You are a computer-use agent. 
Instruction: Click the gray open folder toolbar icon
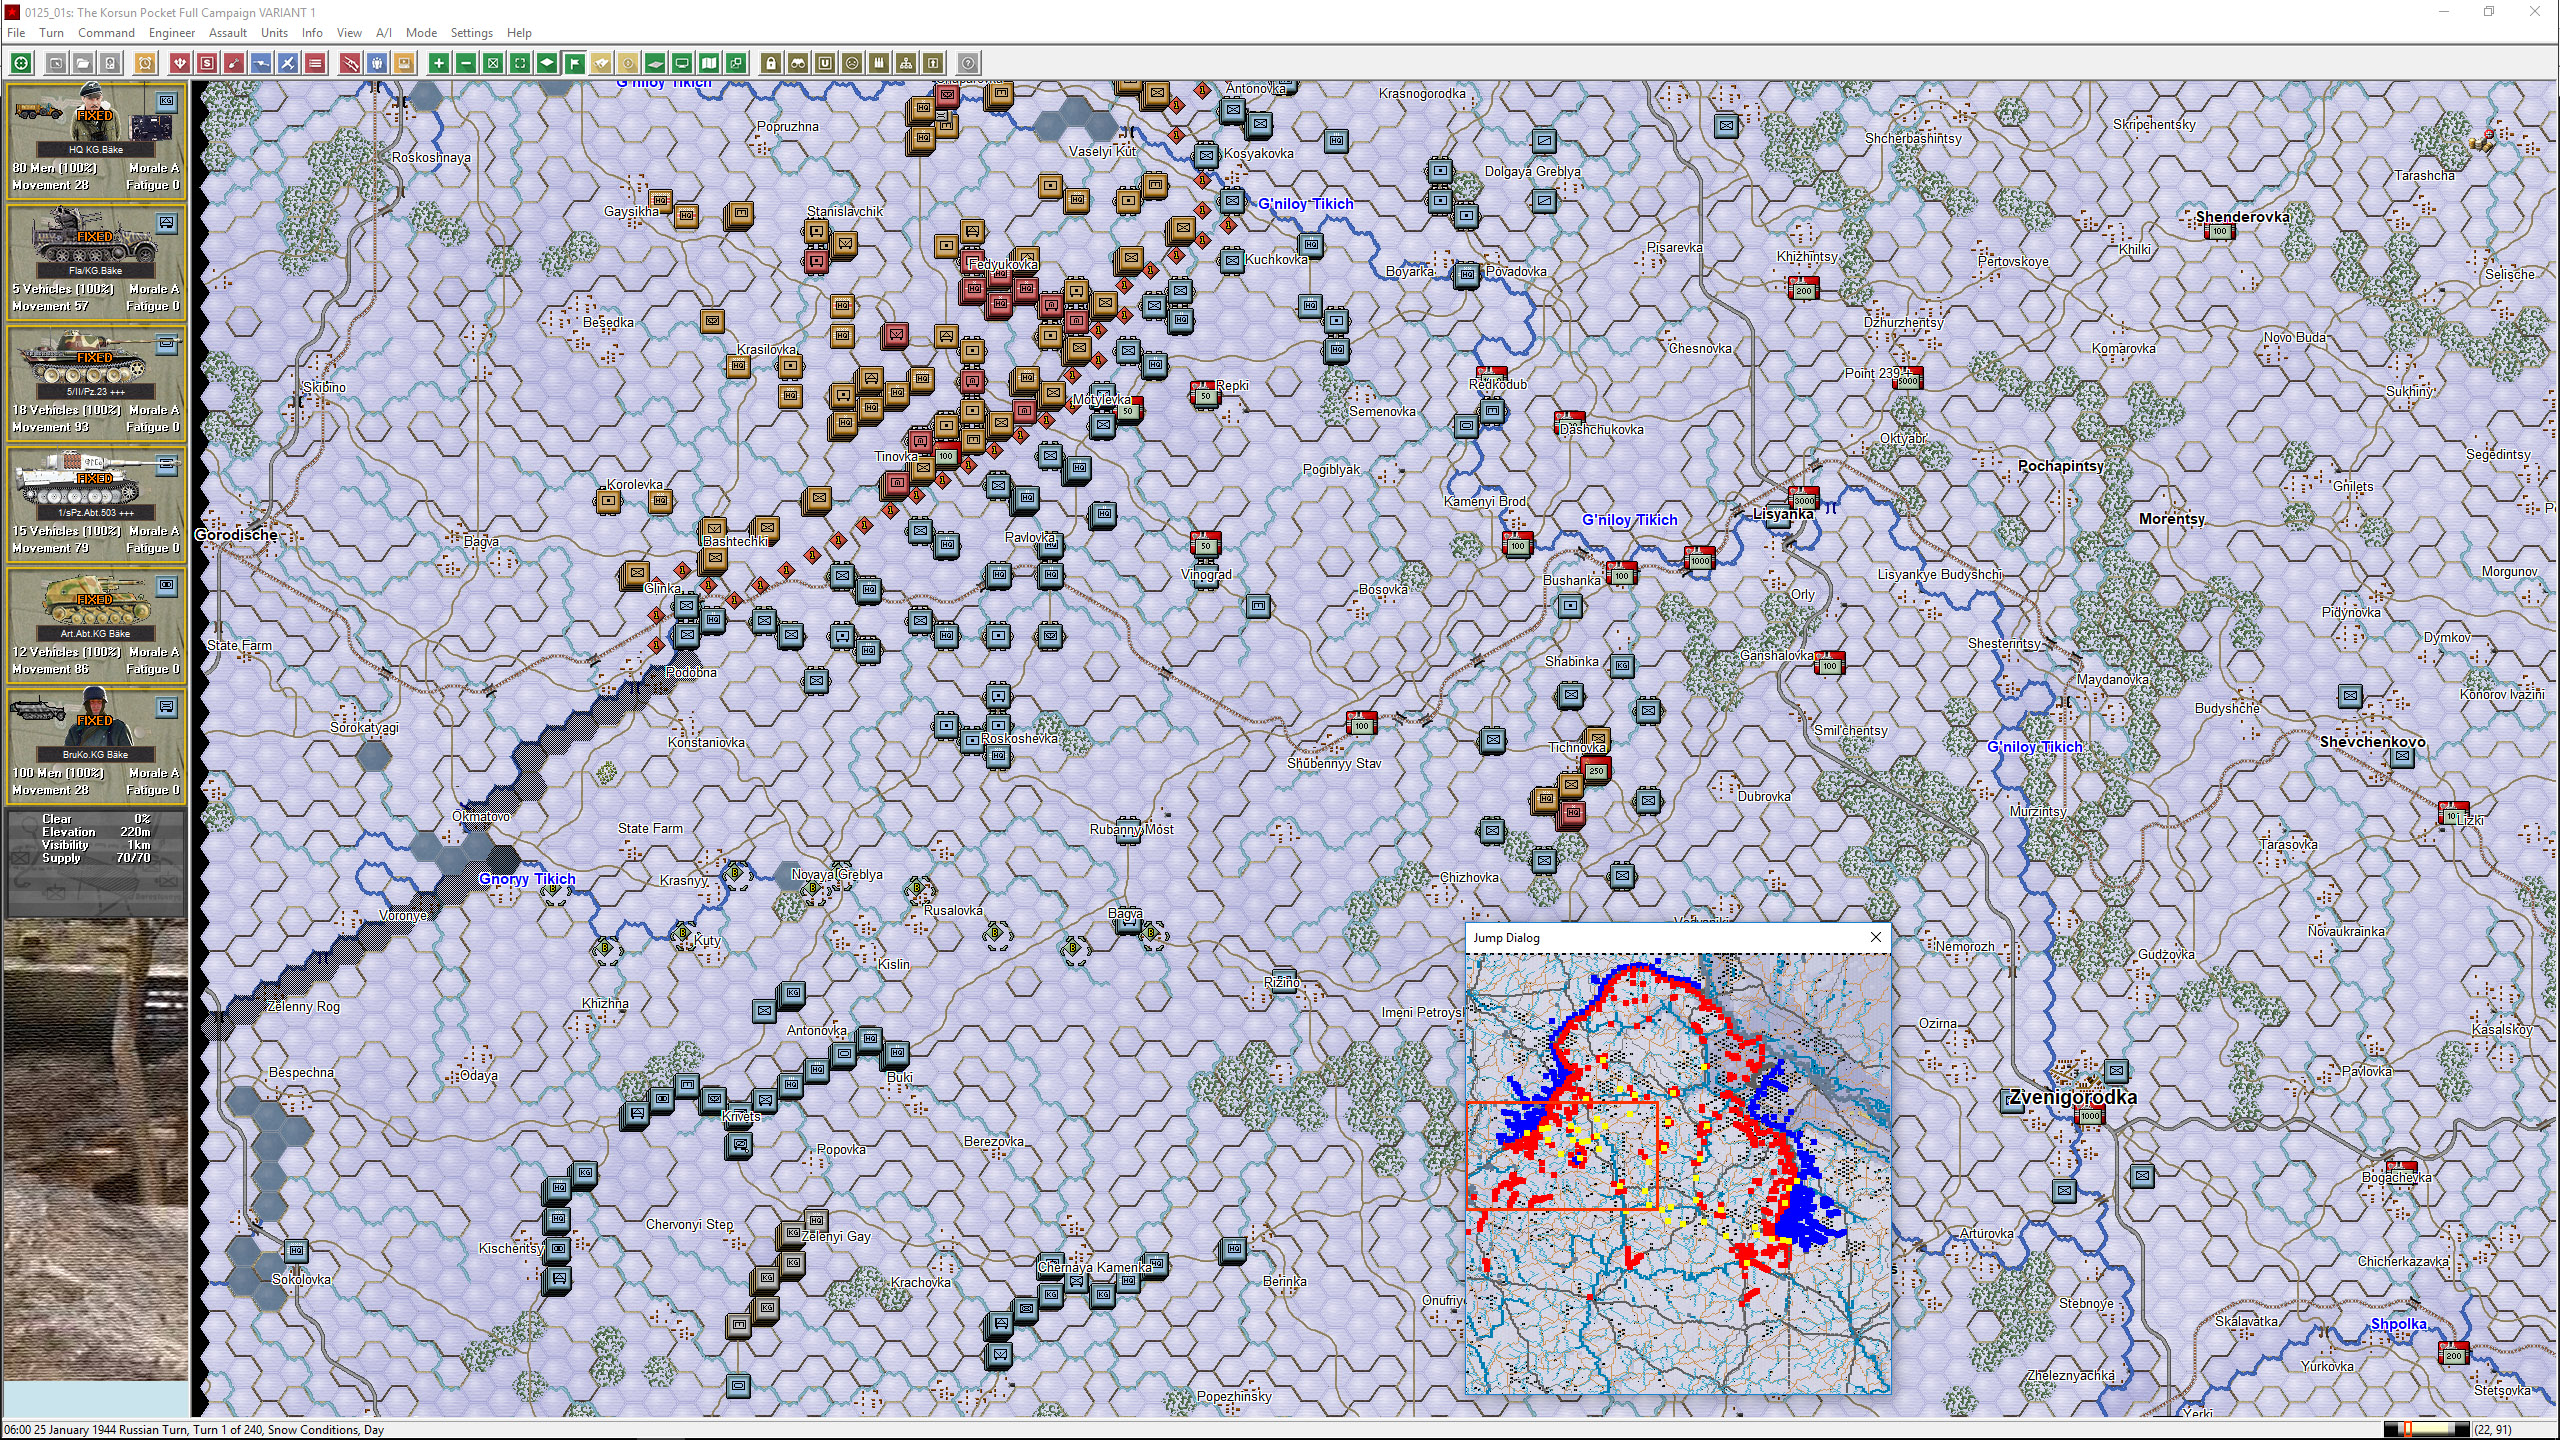point(84,63)
